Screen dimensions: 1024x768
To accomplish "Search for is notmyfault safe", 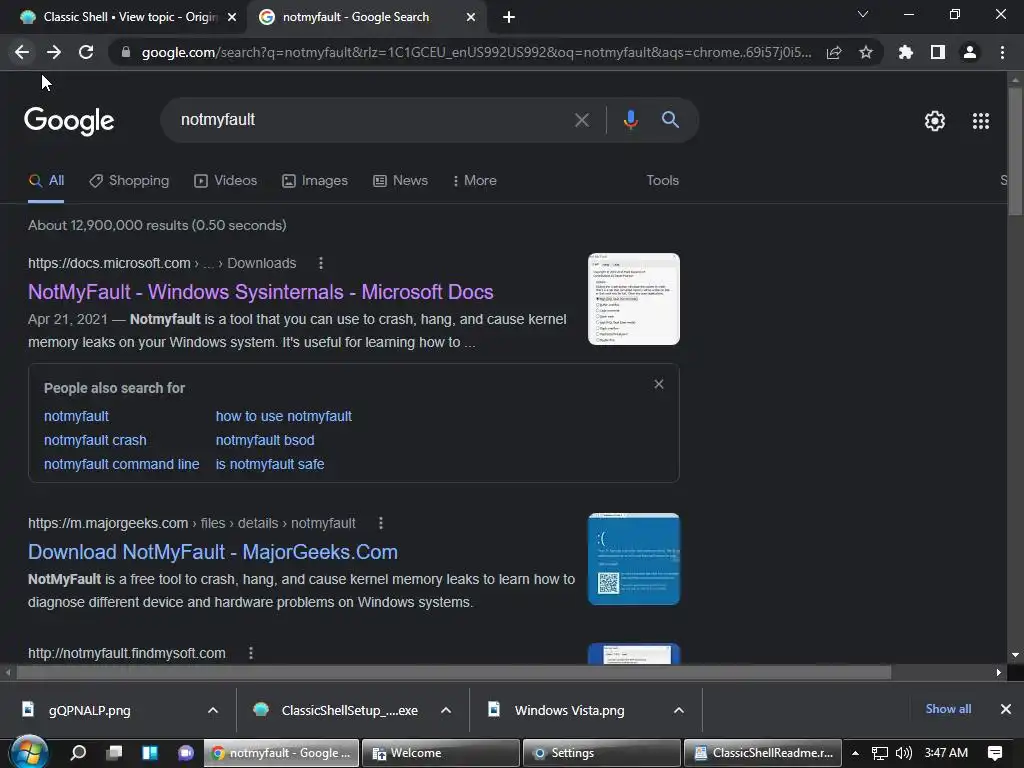I will 270,464.
